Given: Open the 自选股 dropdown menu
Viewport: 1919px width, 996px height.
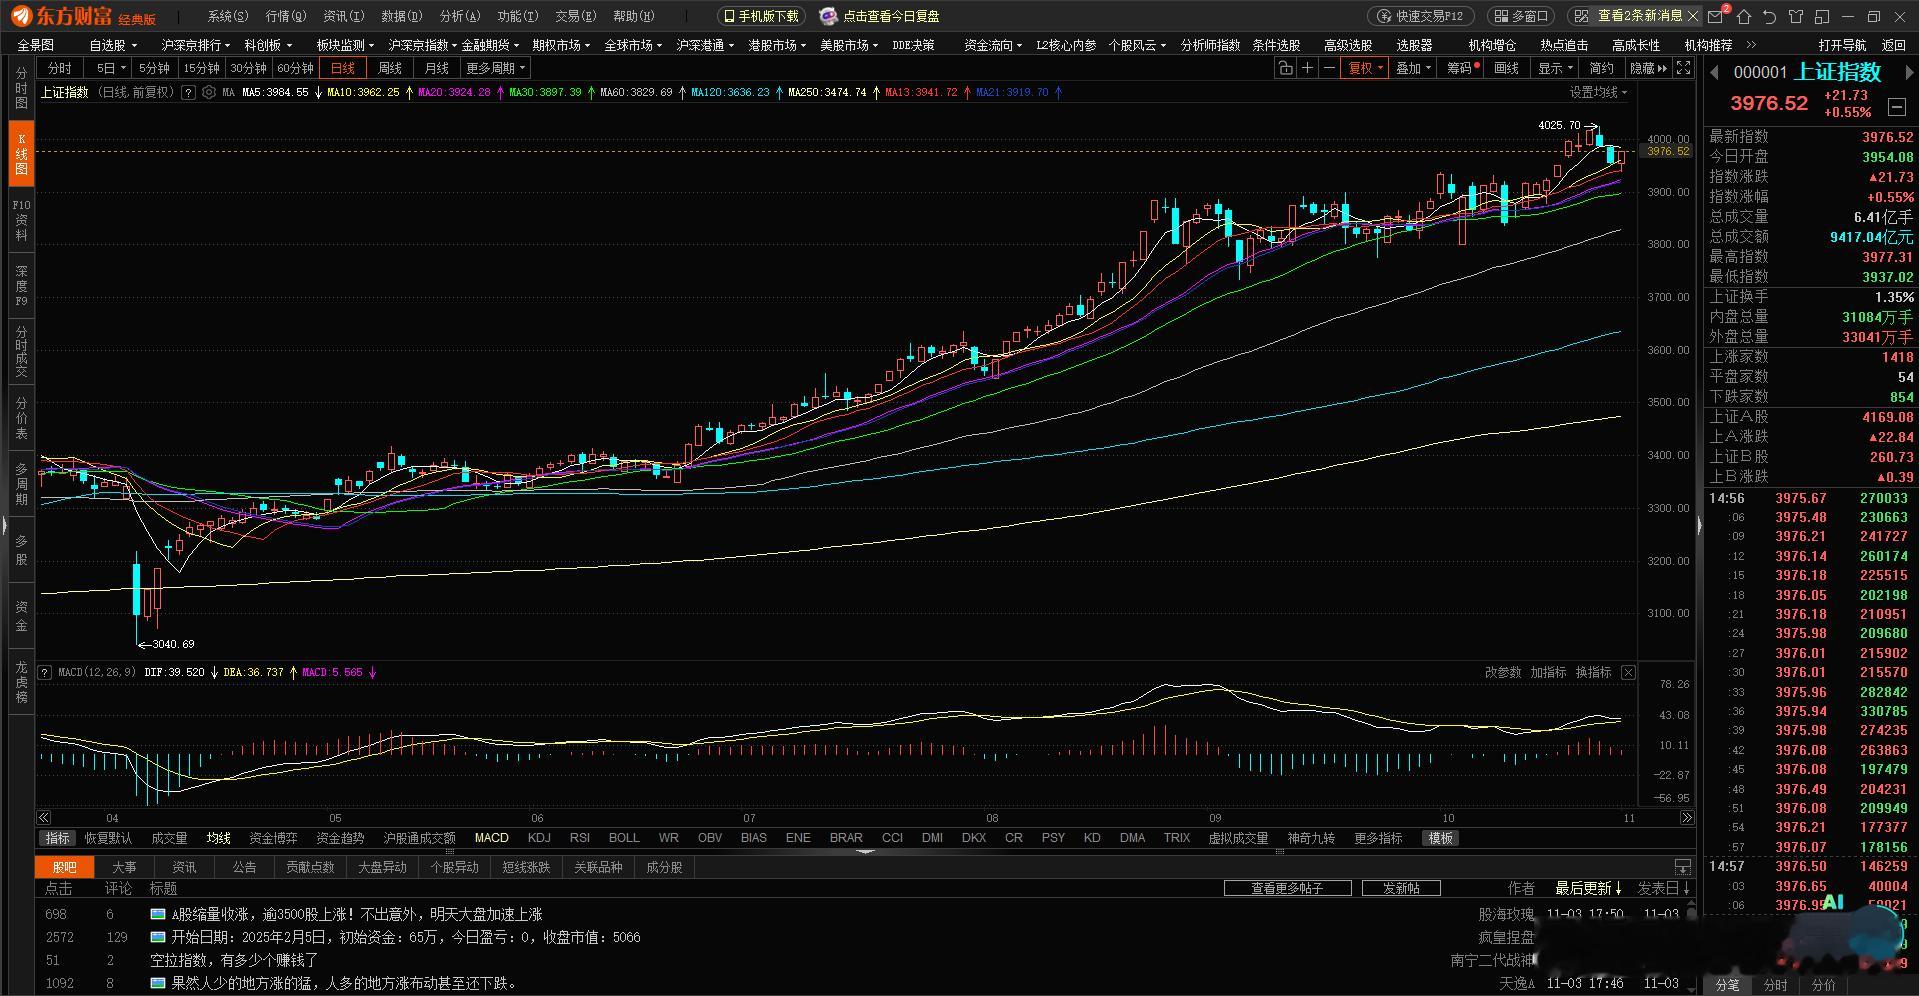Looking at the screenshot, I should point(112,45).
